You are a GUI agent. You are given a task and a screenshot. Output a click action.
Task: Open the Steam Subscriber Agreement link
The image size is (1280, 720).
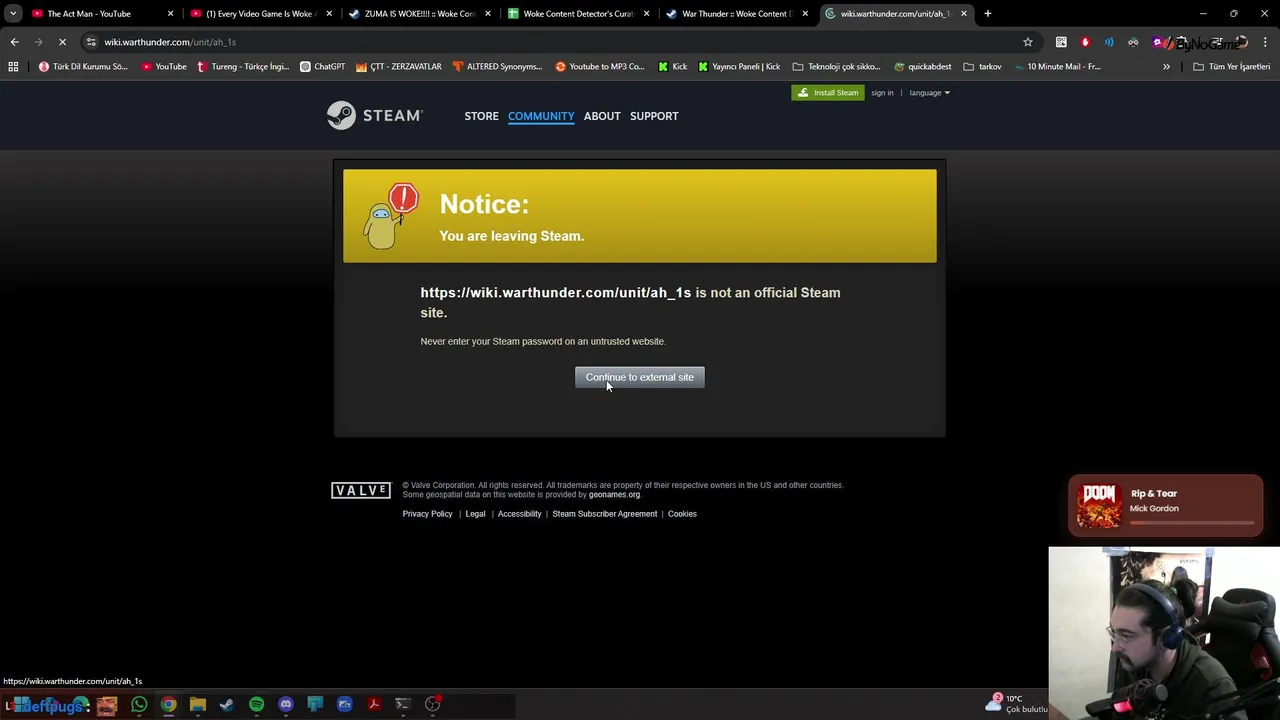click(605, 514)
